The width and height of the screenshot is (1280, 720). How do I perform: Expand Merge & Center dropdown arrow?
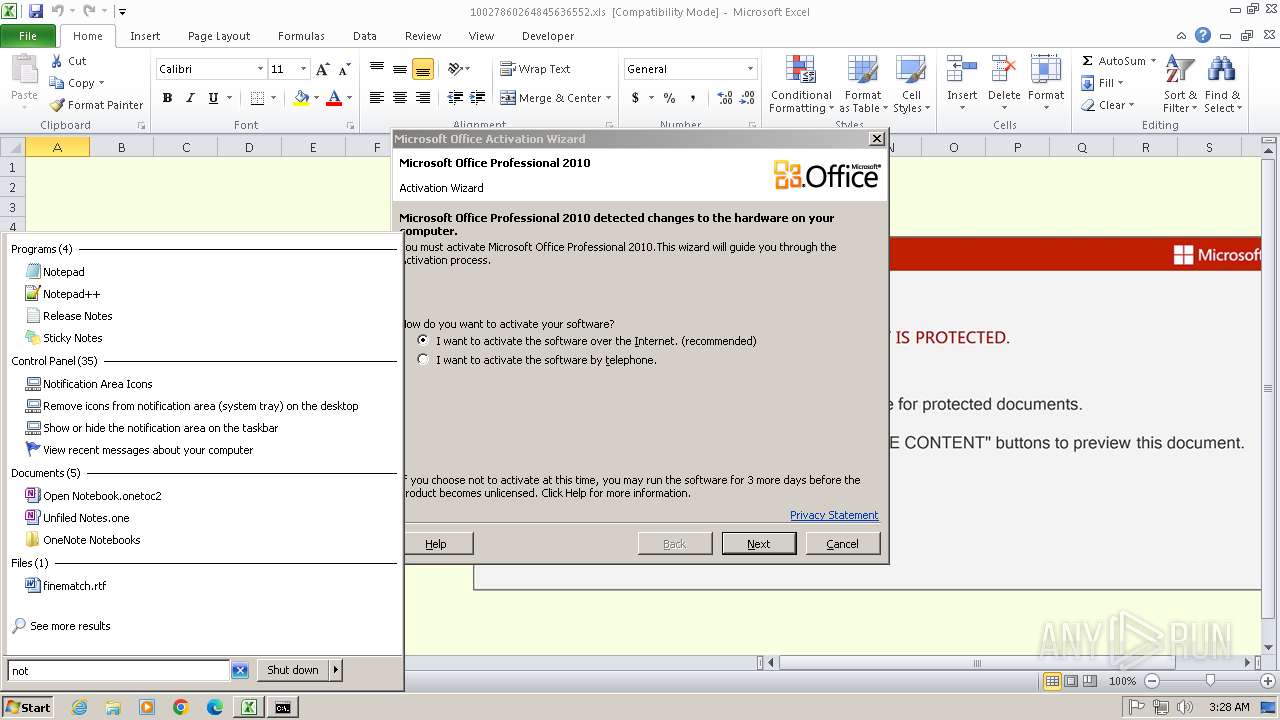click(x=610, y=98)
